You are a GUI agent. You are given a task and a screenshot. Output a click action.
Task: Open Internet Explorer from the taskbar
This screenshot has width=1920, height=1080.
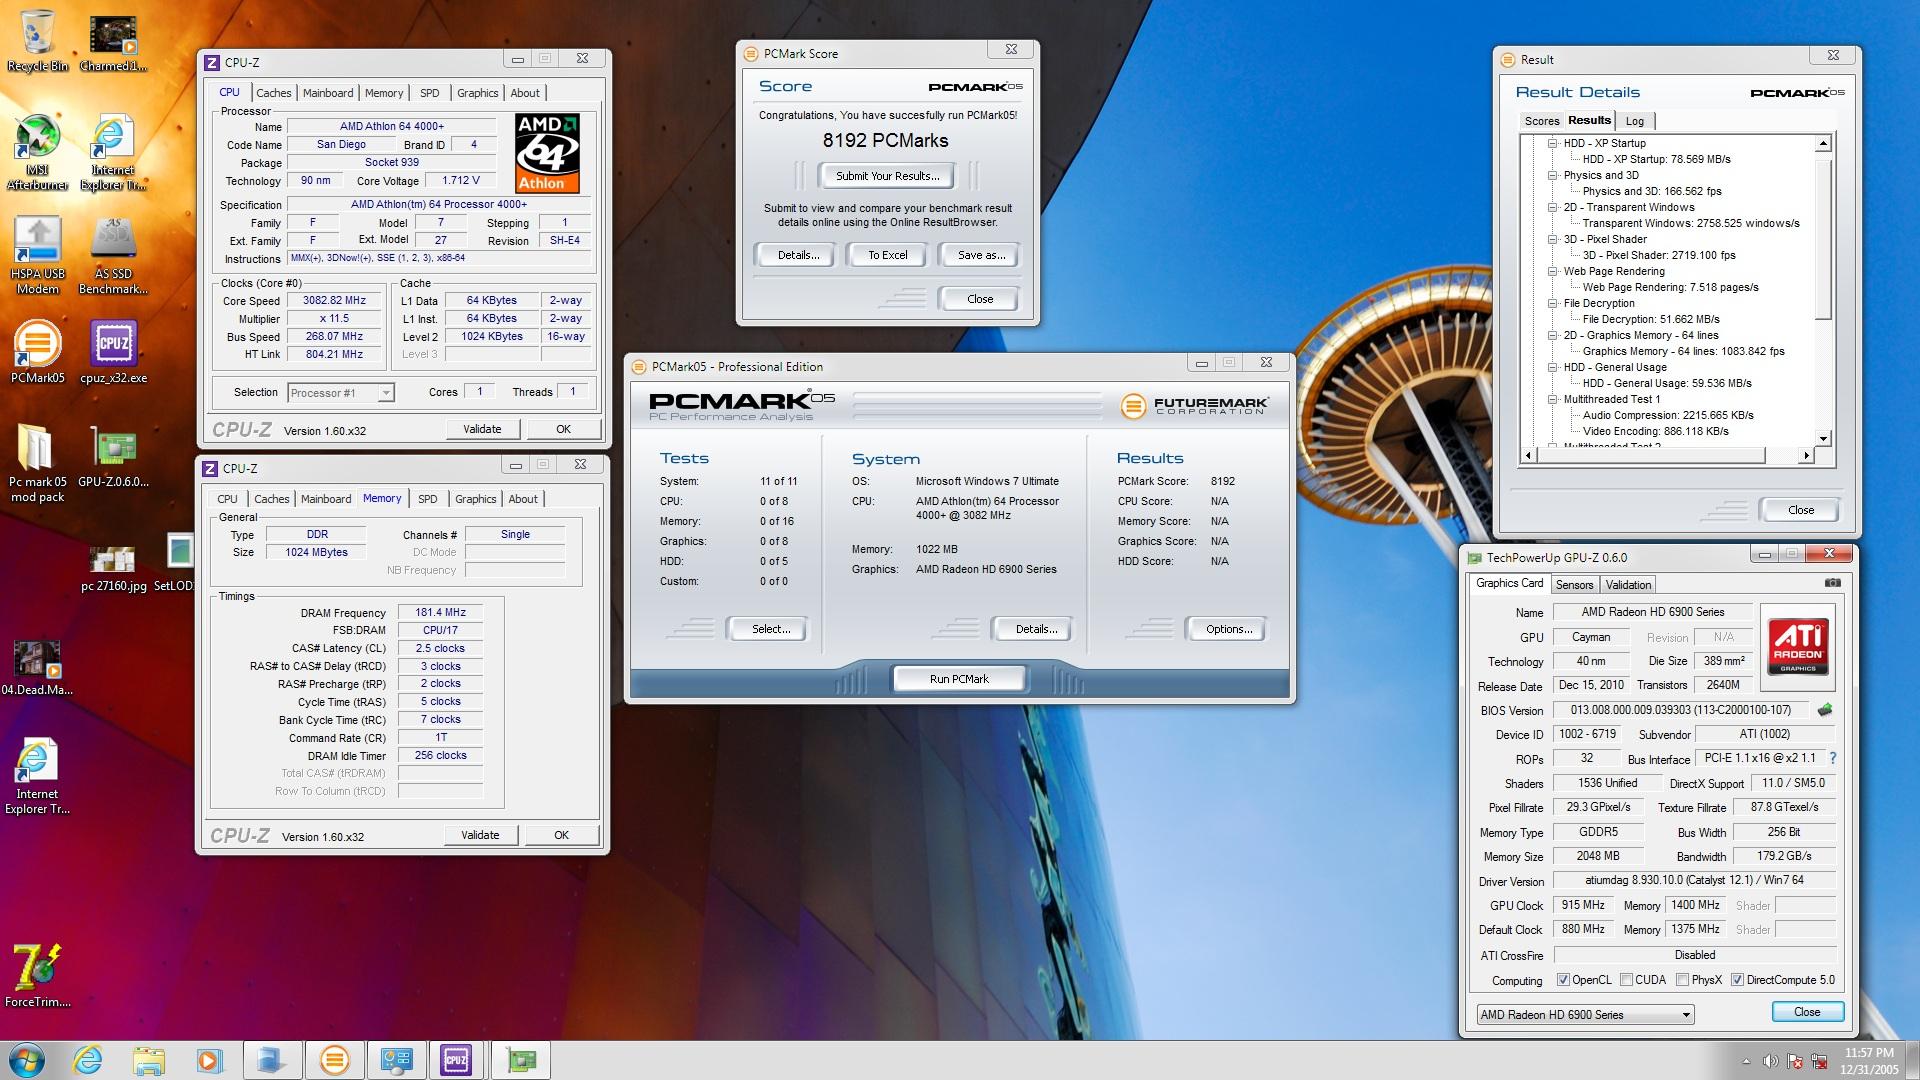click(x=88, y=1060)
